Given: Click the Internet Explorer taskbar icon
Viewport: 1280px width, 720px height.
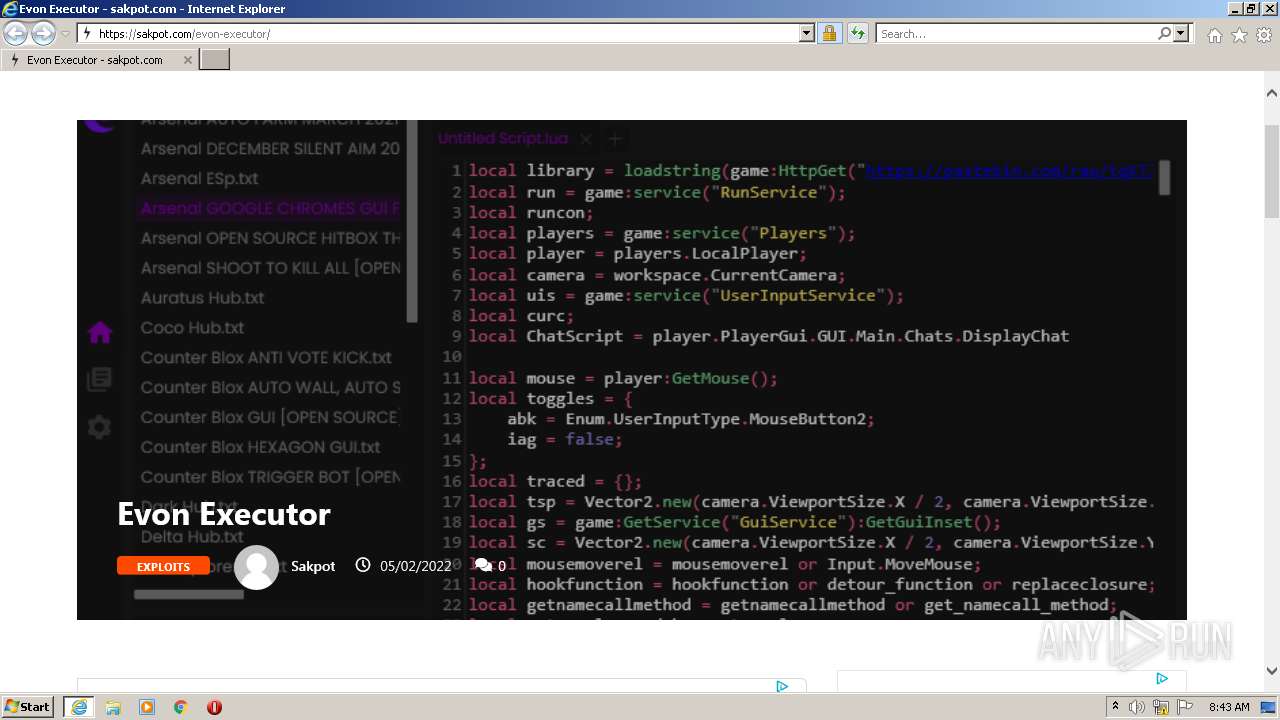Looking at the screenshot, I should click(x=78, y=707).
